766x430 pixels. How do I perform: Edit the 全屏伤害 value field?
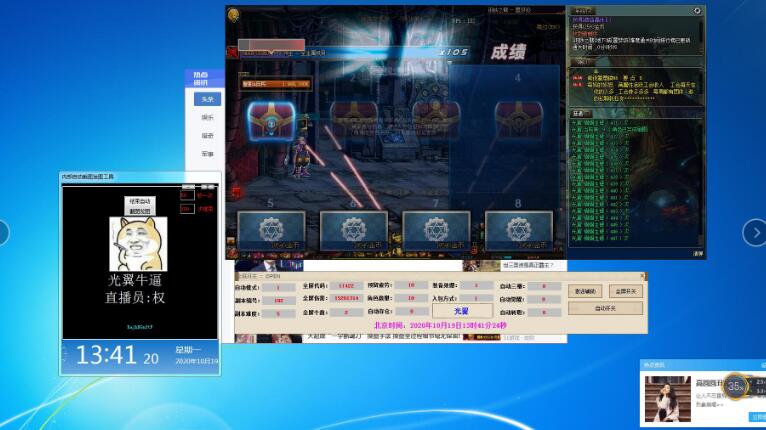(x=346, y=298)
